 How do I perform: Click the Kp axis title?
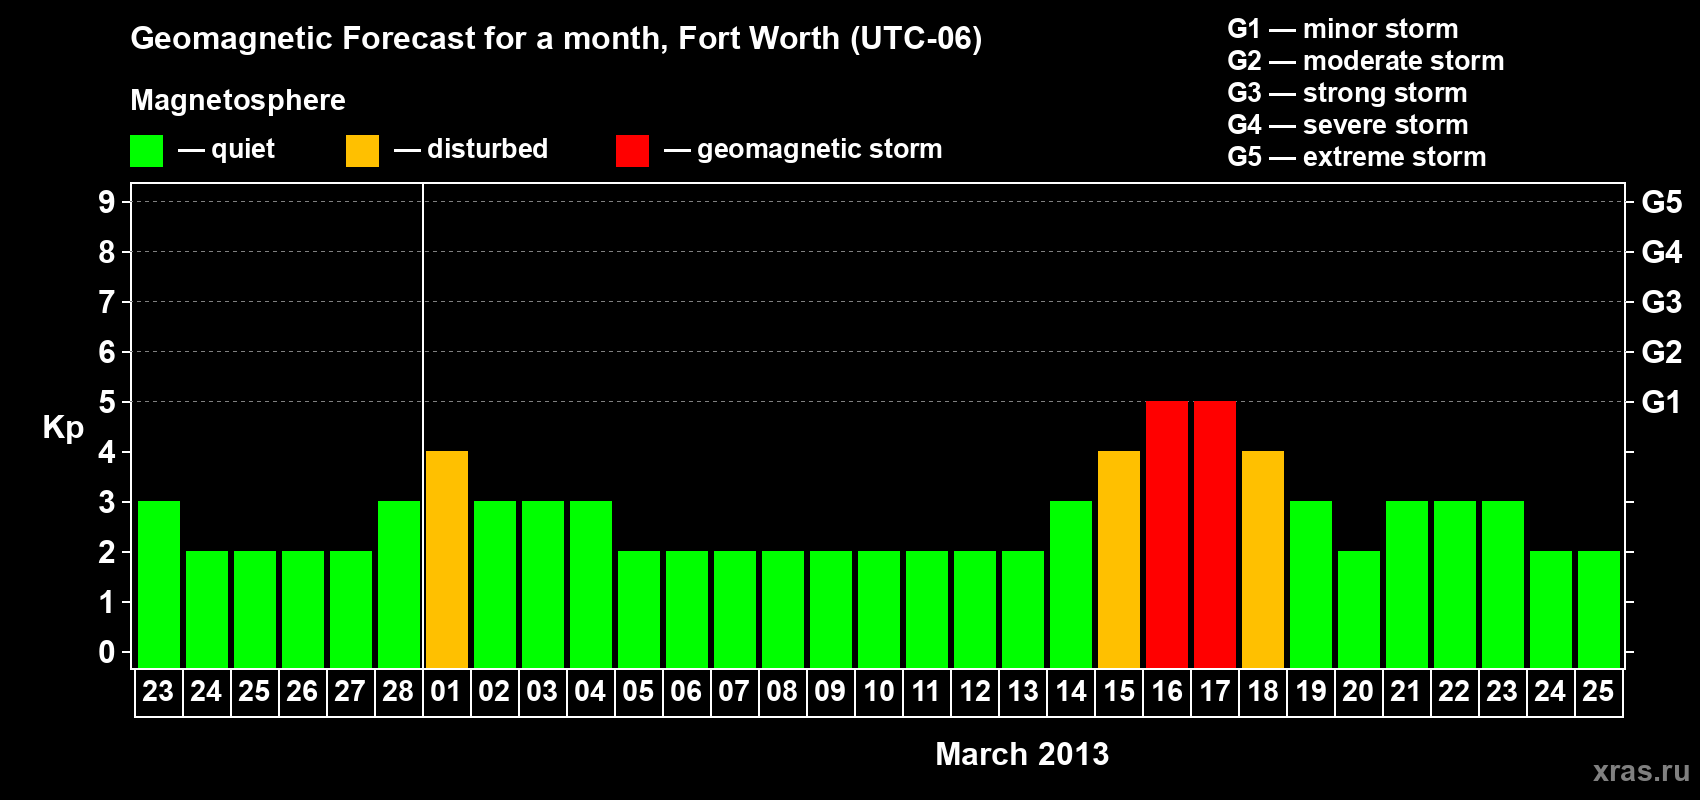pyautogui.click(x=63, y=427)
